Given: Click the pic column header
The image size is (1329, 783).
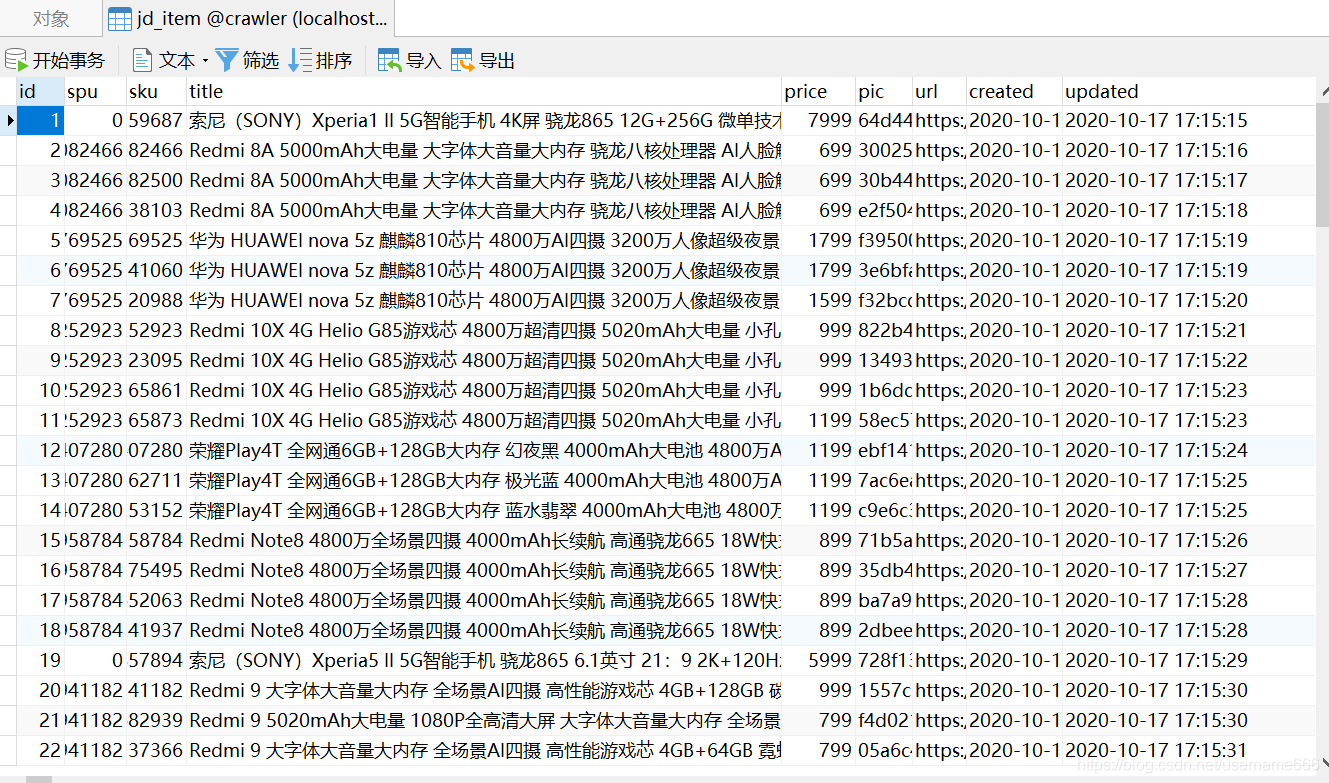Looking at the screenshot, I should click(884, 91).
